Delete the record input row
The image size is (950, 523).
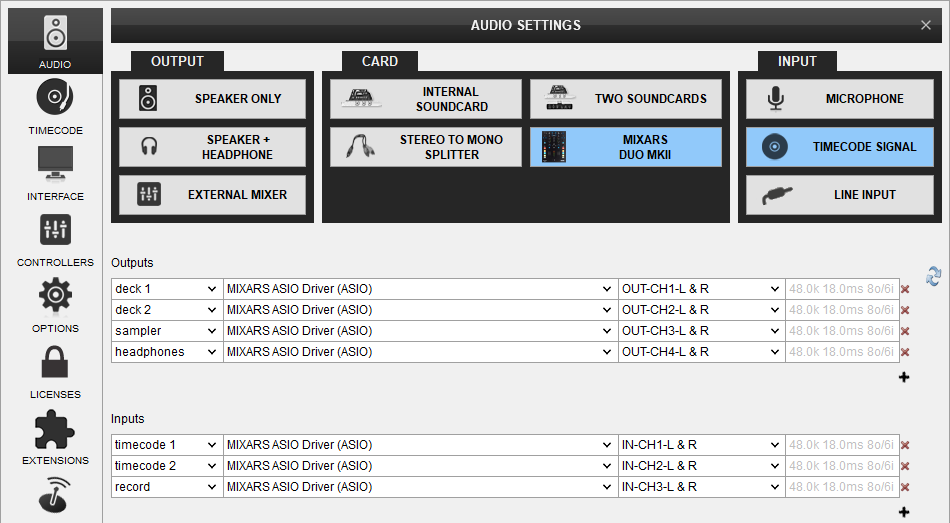click(x=905, y=488)
